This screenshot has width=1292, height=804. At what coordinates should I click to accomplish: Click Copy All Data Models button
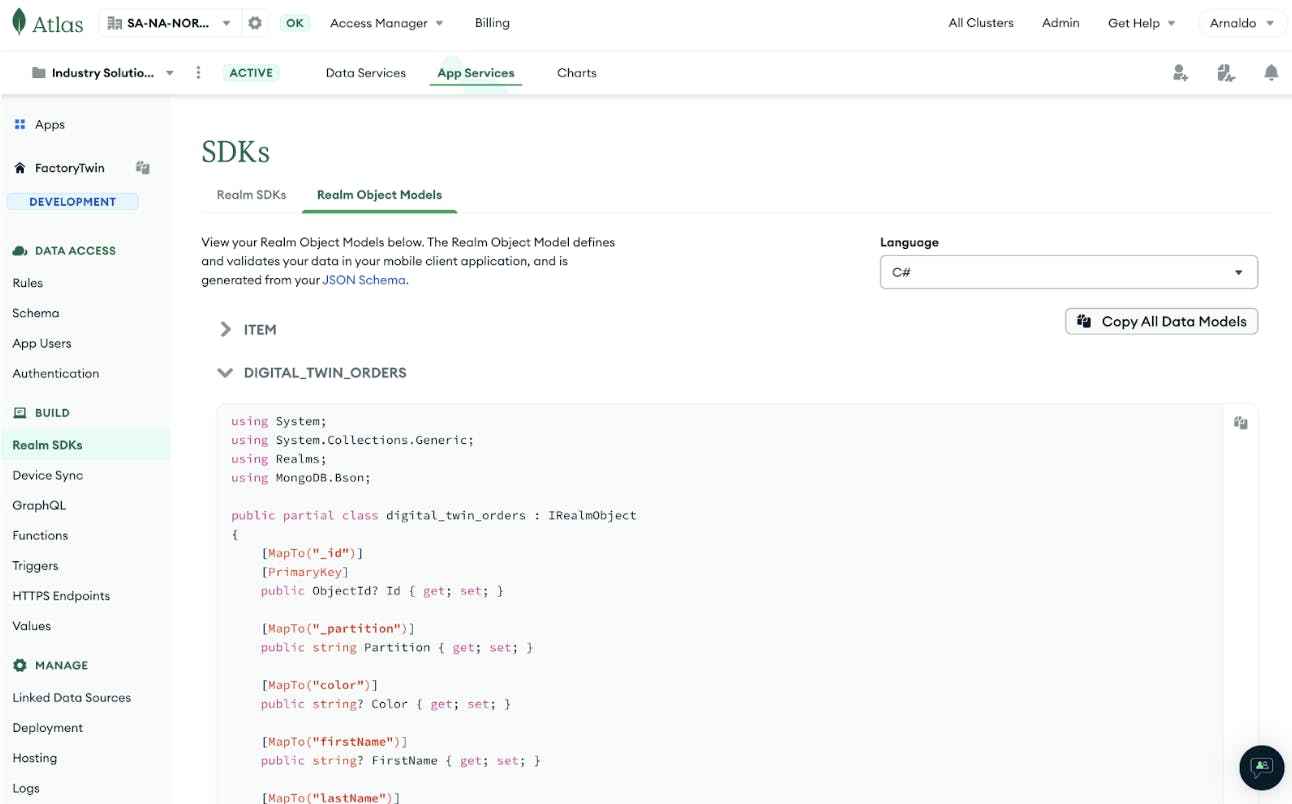coord(1161,321)
